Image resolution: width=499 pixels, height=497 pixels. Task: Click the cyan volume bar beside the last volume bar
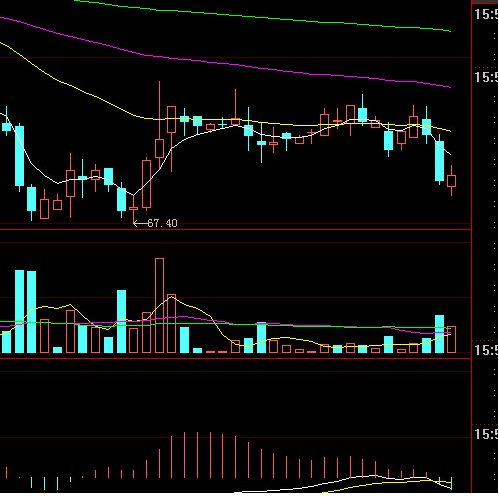(x=439, y=334)
